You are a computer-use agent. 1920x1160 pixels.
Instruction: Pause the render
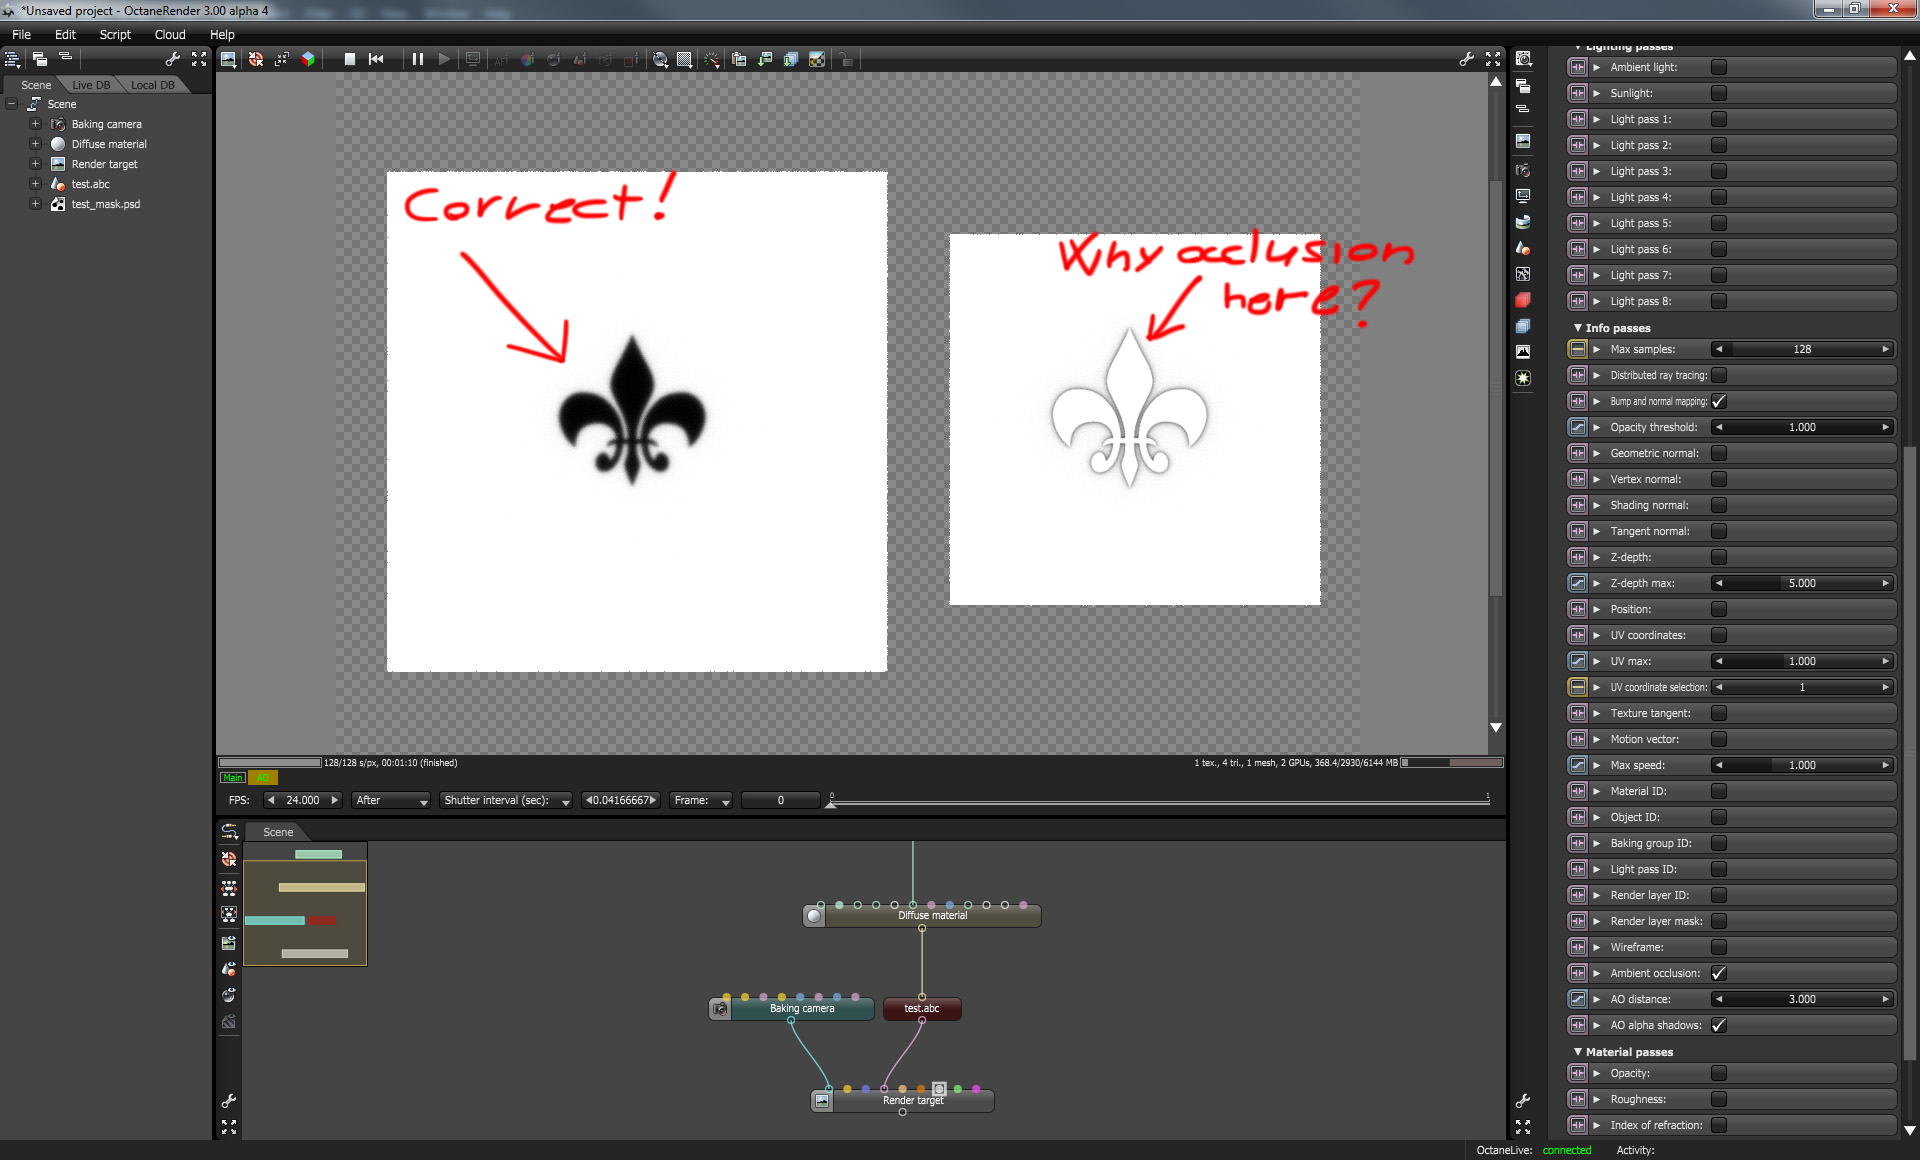click(x=418, y=60)
